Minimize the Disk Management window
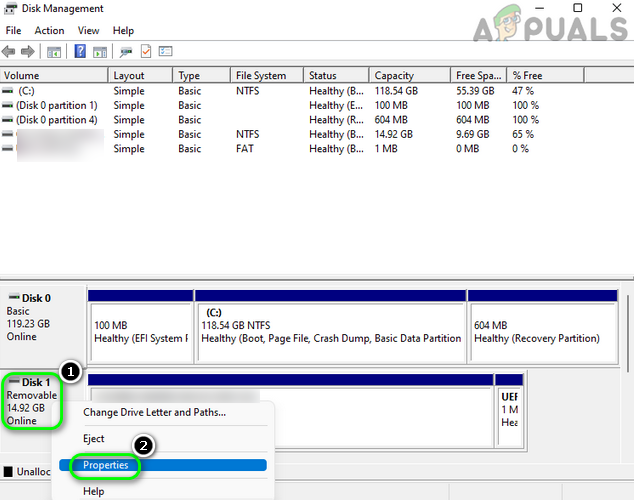 [x=539, y=8]
